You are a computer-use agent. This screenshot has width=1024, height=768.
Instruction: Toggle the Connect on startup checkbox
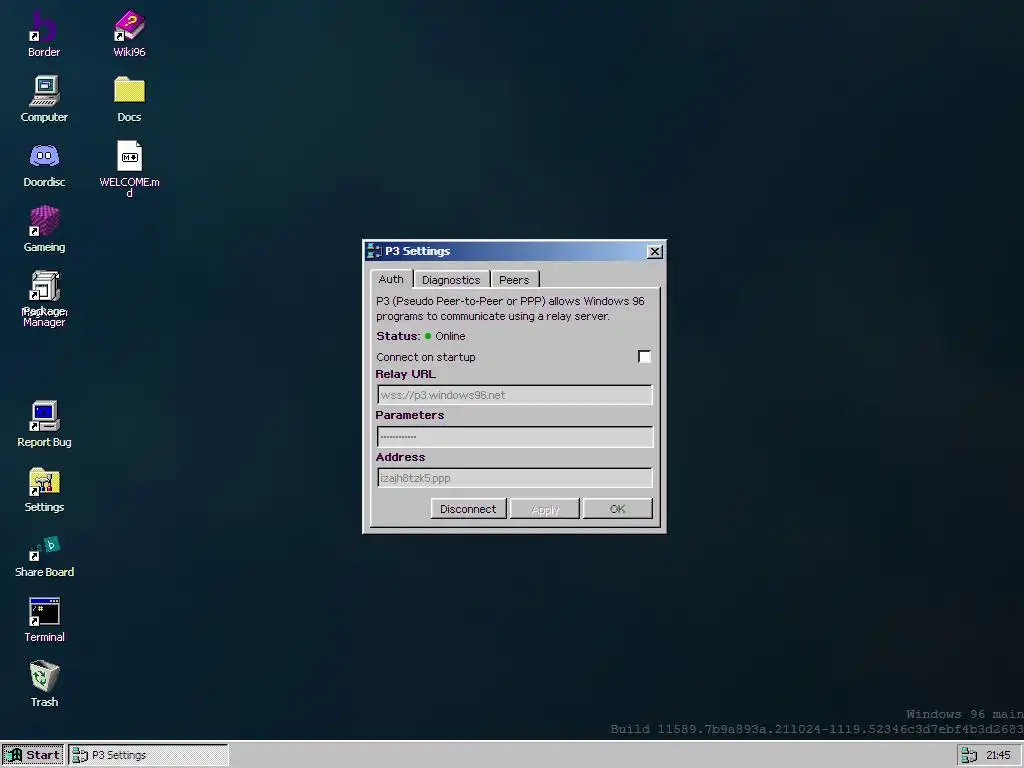pyautogui.click(x=644, y=357)
